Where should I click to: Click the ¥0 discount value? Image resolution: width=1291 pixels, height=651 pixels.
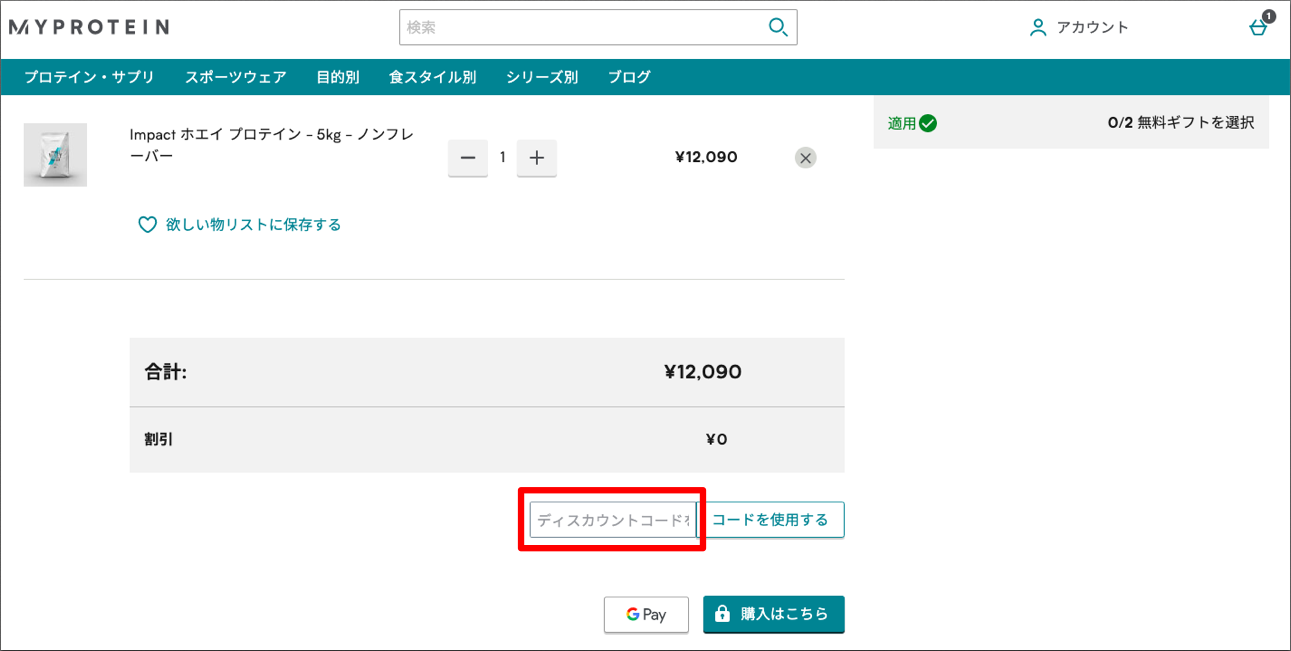[717, 439]
